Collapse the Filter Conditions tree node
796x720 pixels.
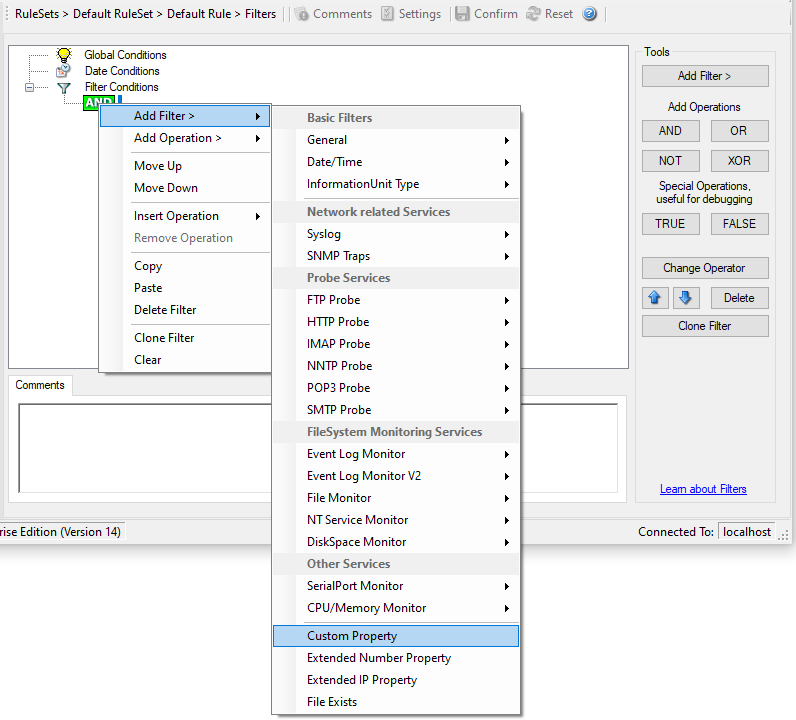[x=30, y=88]
